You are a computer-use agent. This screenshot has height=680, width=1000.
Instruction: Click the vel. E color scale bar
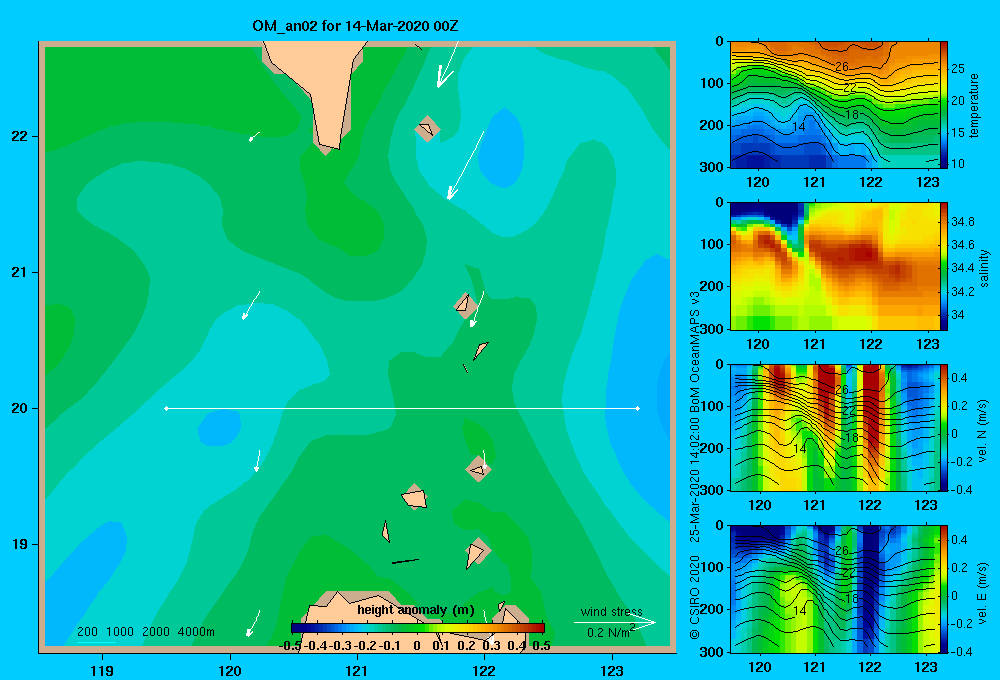coord(944,589)
